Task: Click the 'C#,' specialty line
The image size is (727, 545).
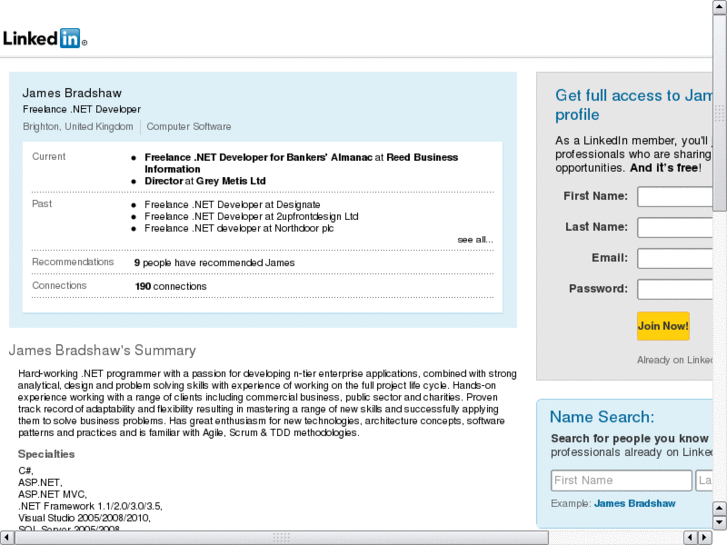Action: (26, 471)
